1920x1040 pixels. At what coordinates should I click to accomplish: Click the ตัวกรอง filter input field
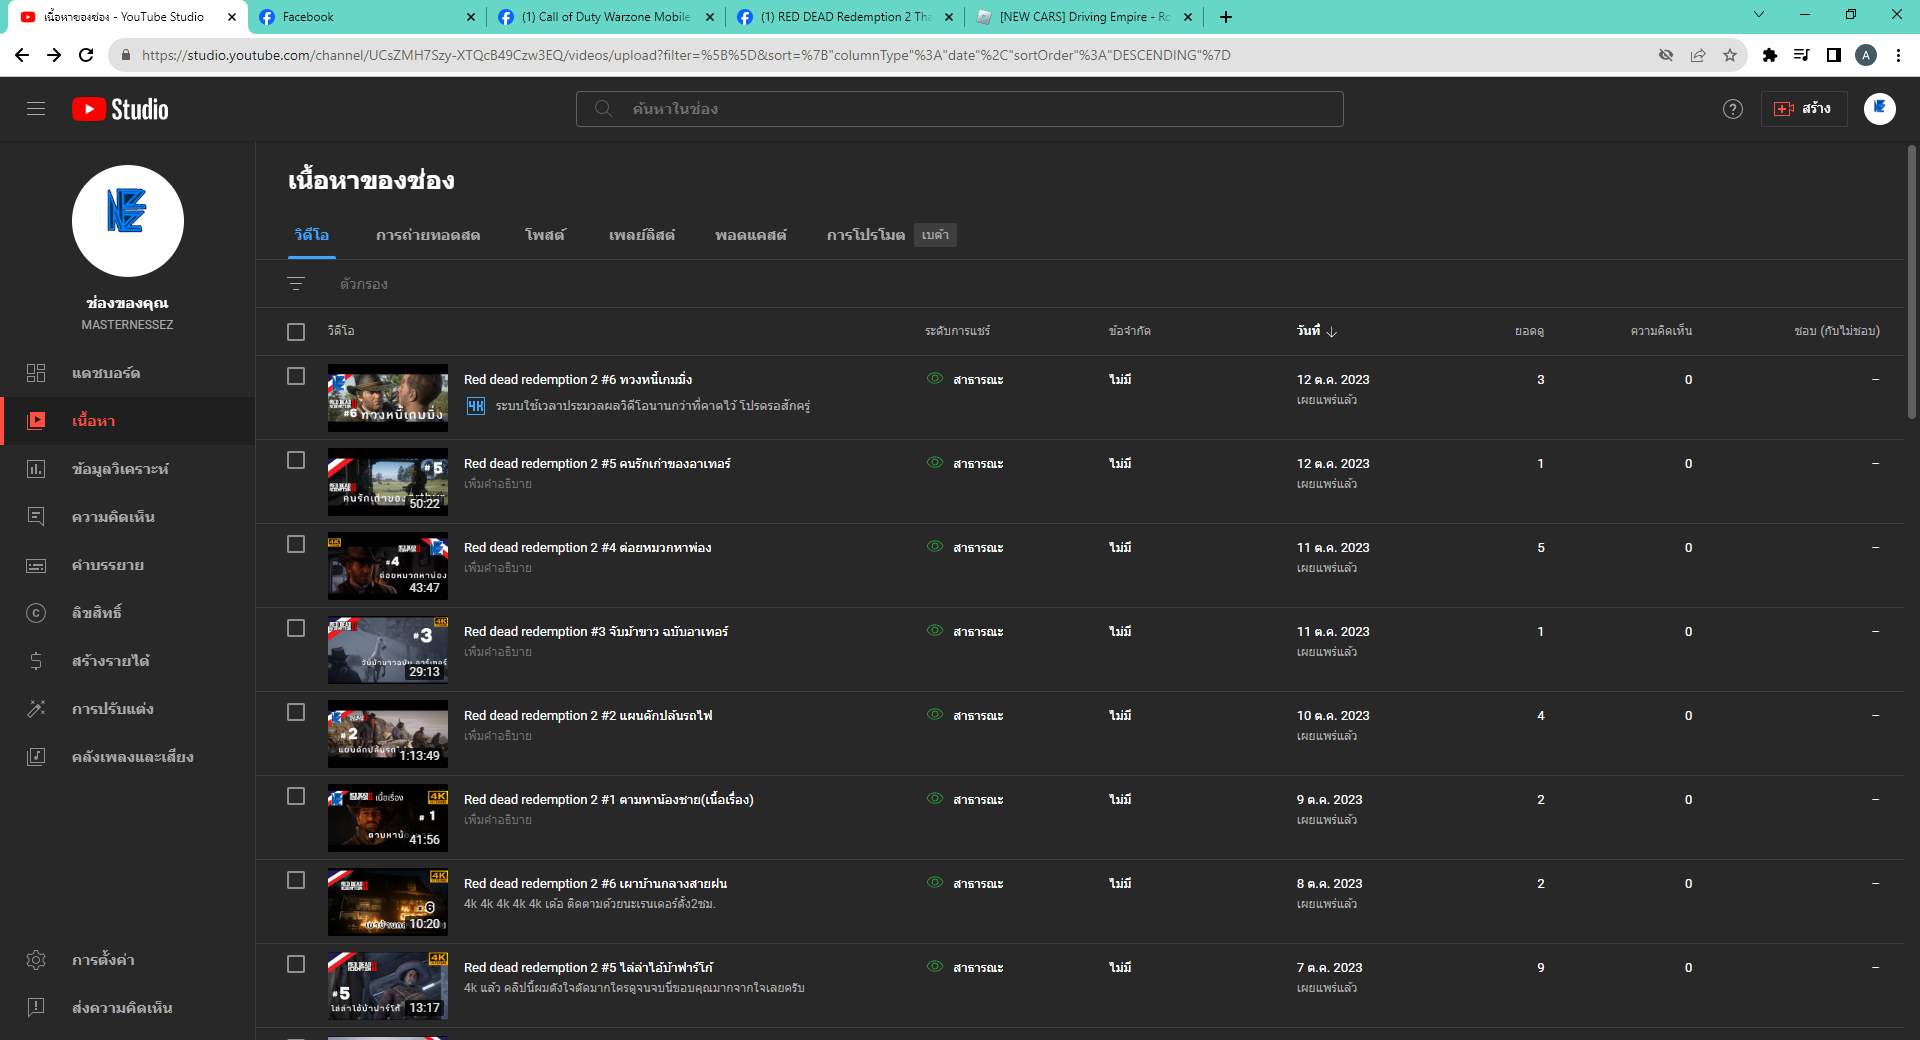tap(364, 284)
